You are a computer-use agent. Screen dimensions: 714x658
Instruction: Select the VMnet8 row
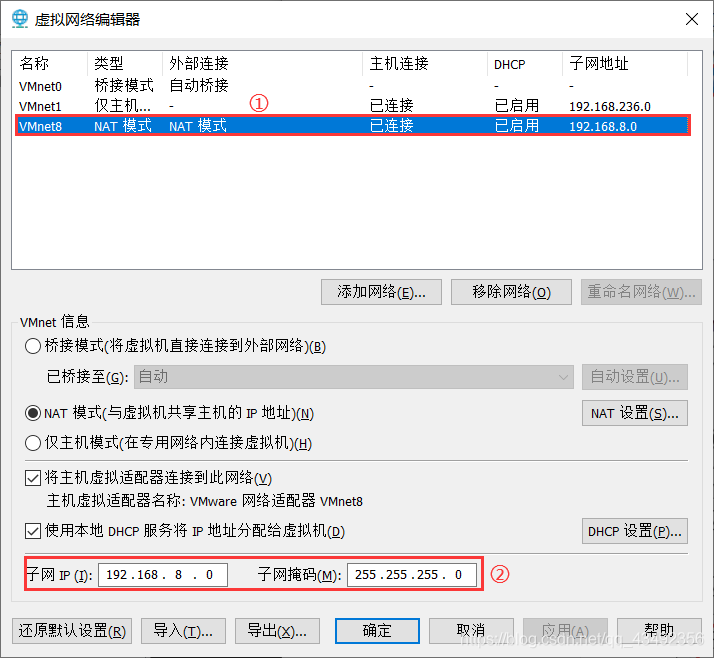tap(353, 126)
